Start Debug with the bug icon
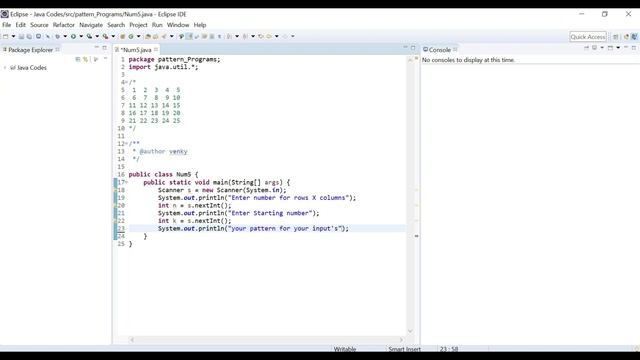Viewport: 640px width, 360px height. pos(57,36)
